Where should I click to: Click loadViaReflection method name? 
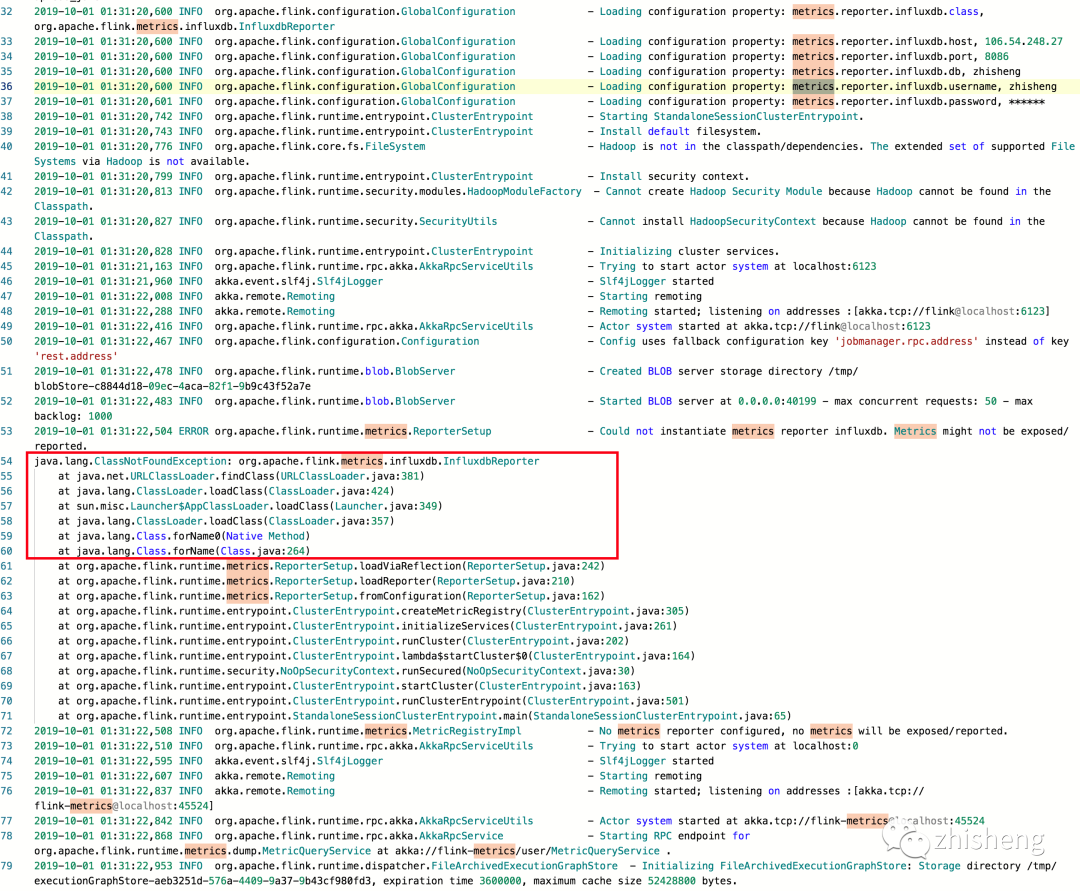pyautogui.click(x=411, y=567)
